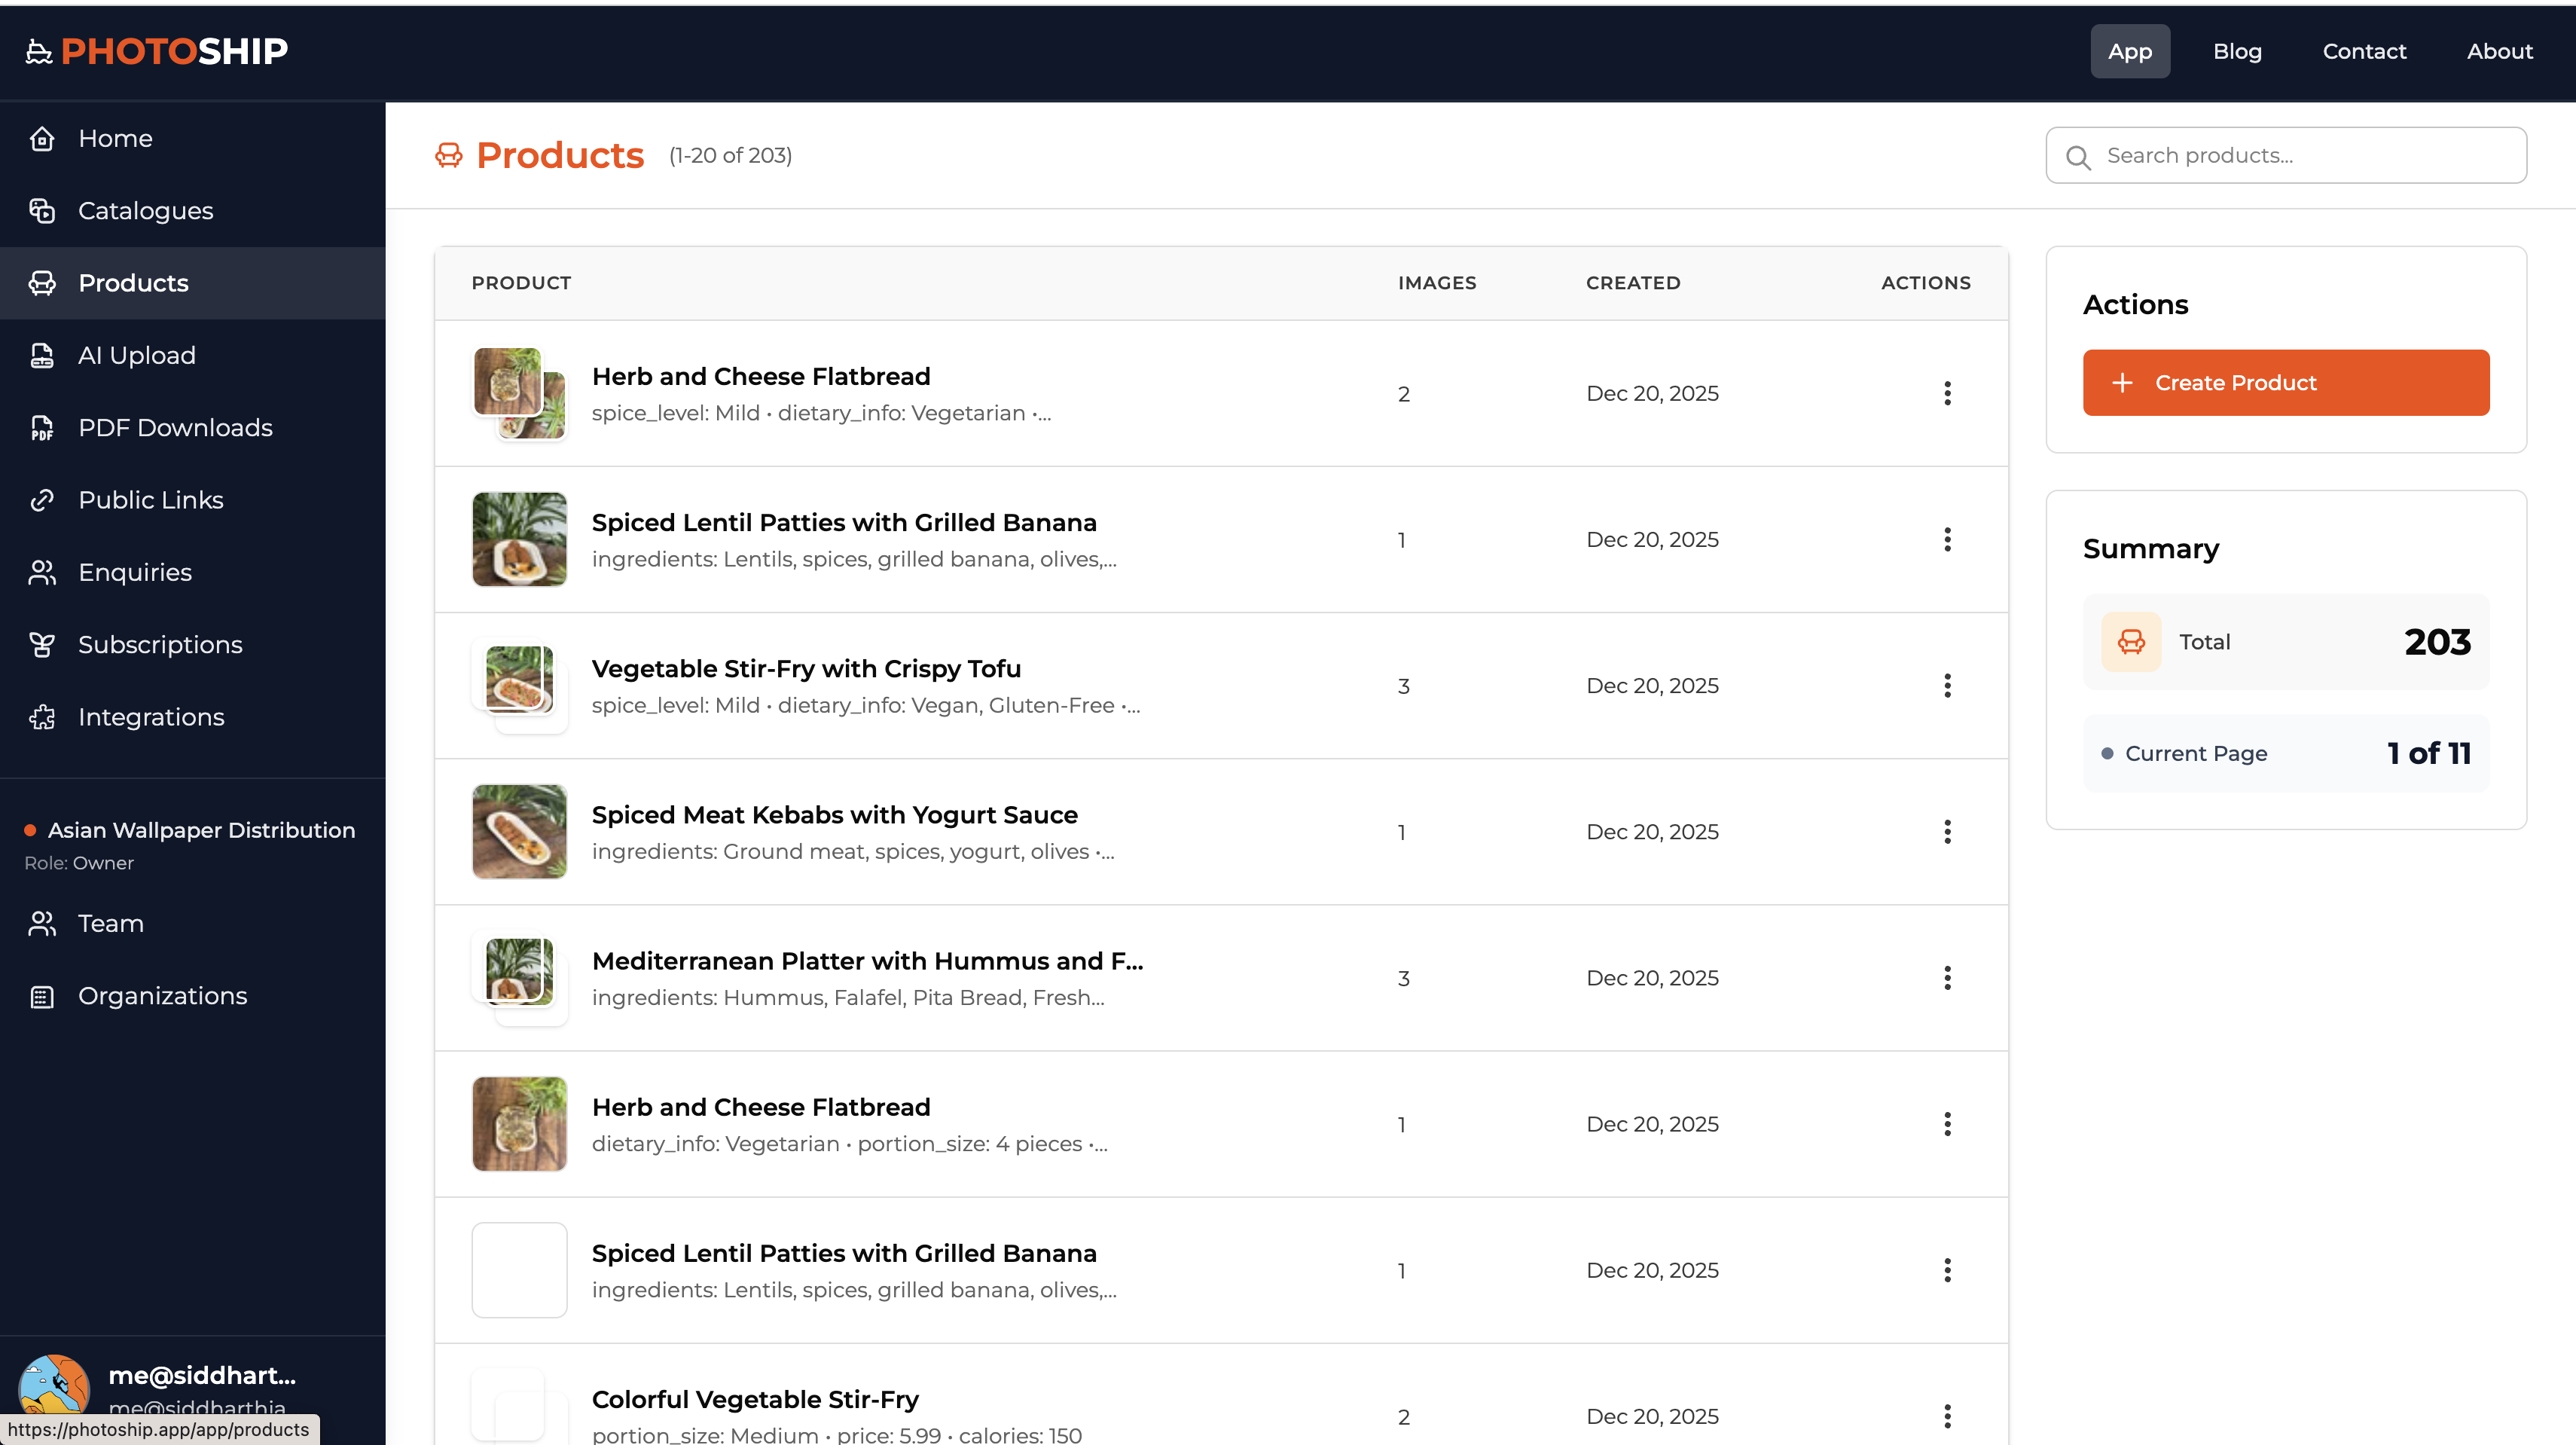Select the Enquiries icon

[42, 572]
